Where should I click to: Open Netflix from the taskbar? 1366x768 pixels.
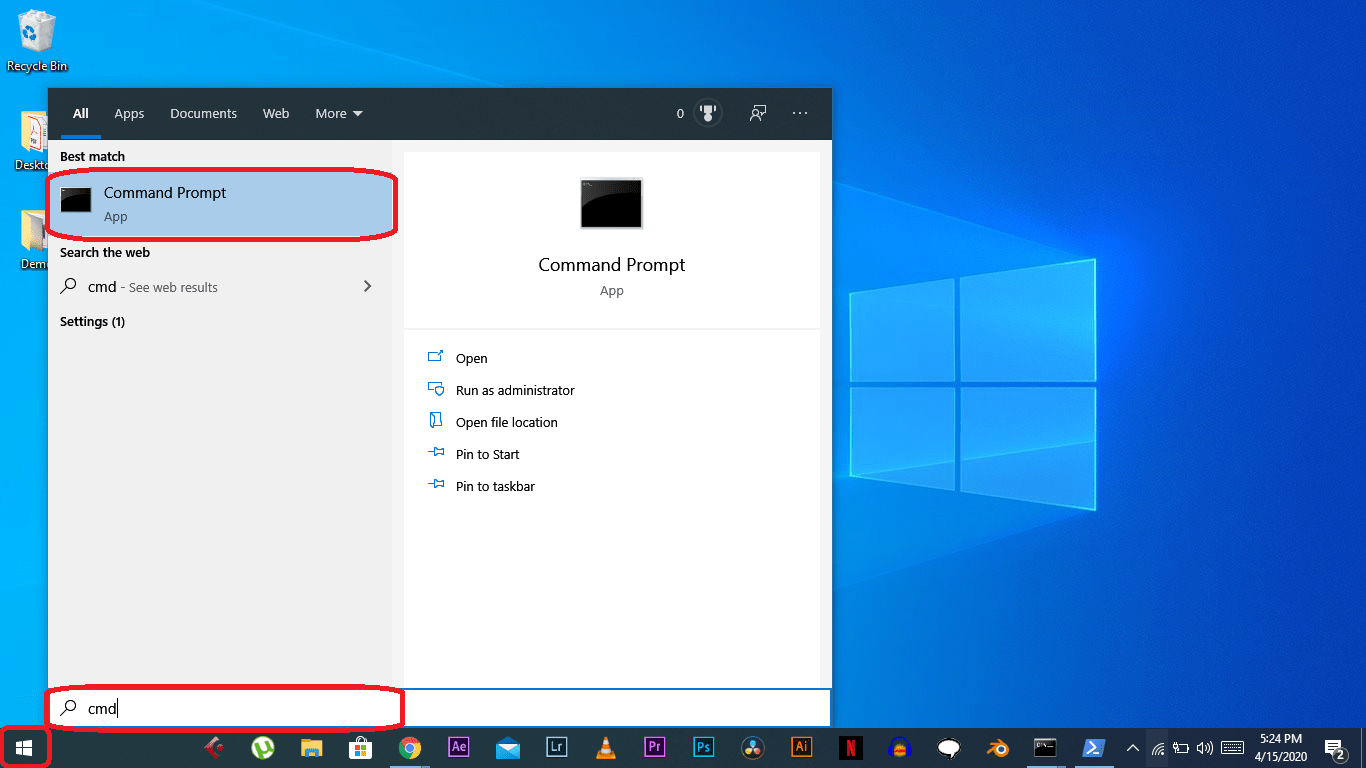click(x=850, y=747)
